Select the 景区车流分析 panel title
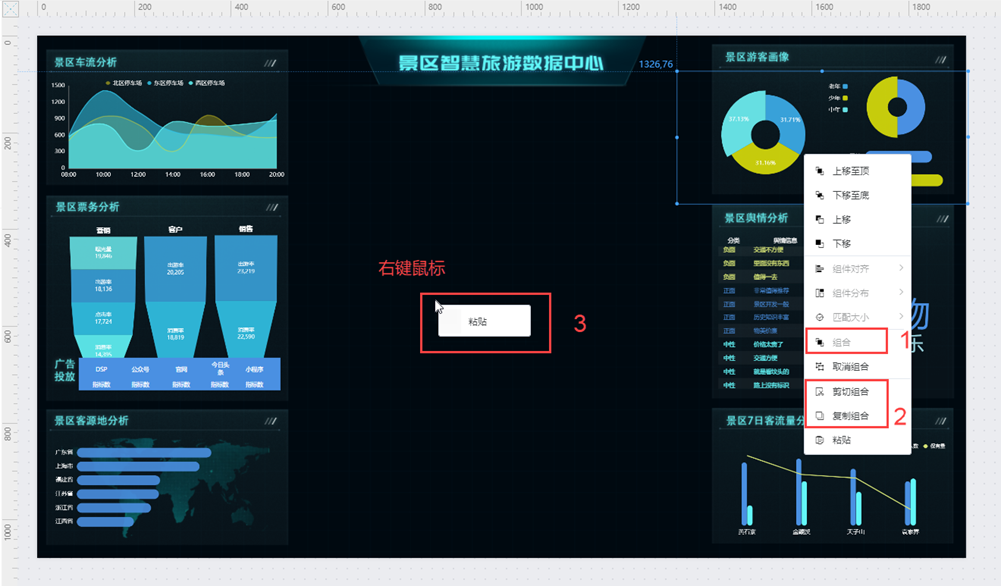 (86, 63)
